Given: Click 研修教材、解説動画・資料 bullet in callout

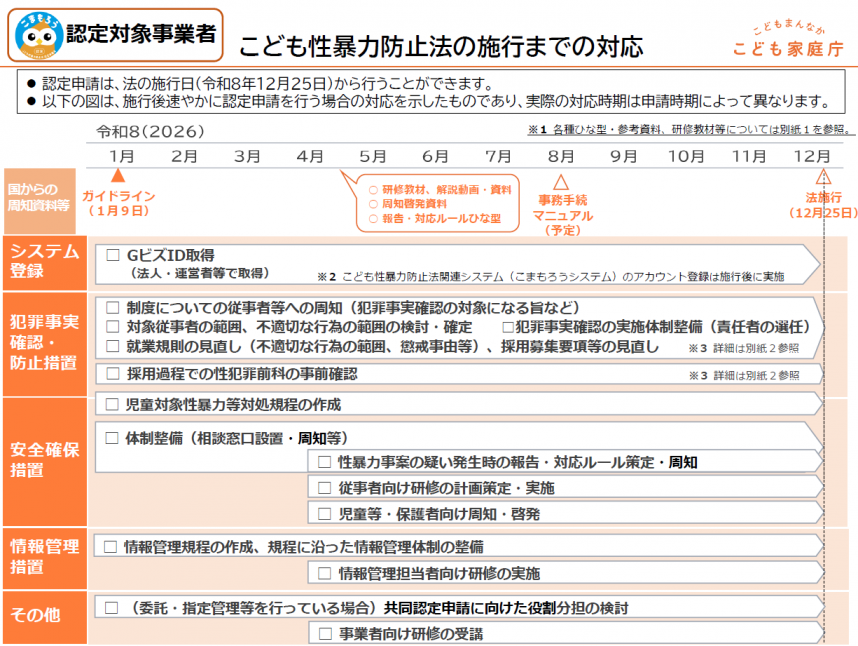Looking at the screenshot, I should pos(440,189).
